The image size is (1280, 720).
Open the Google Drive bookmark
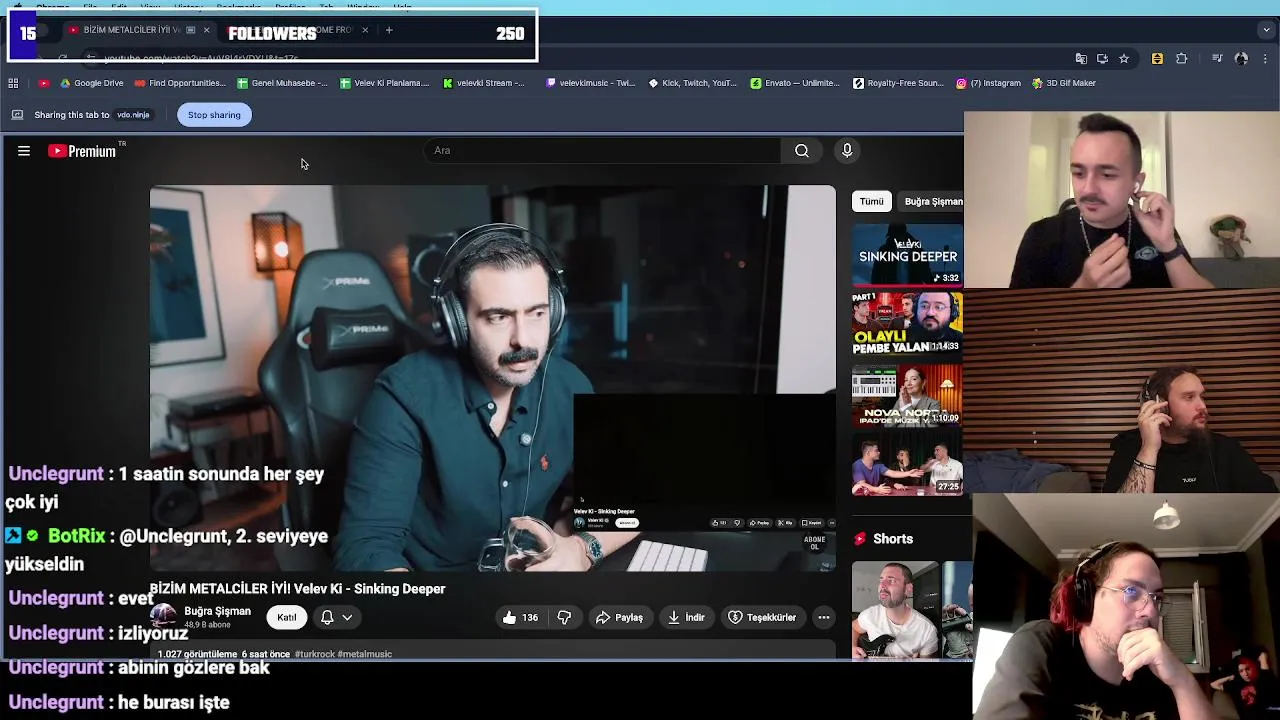[91, 83]
